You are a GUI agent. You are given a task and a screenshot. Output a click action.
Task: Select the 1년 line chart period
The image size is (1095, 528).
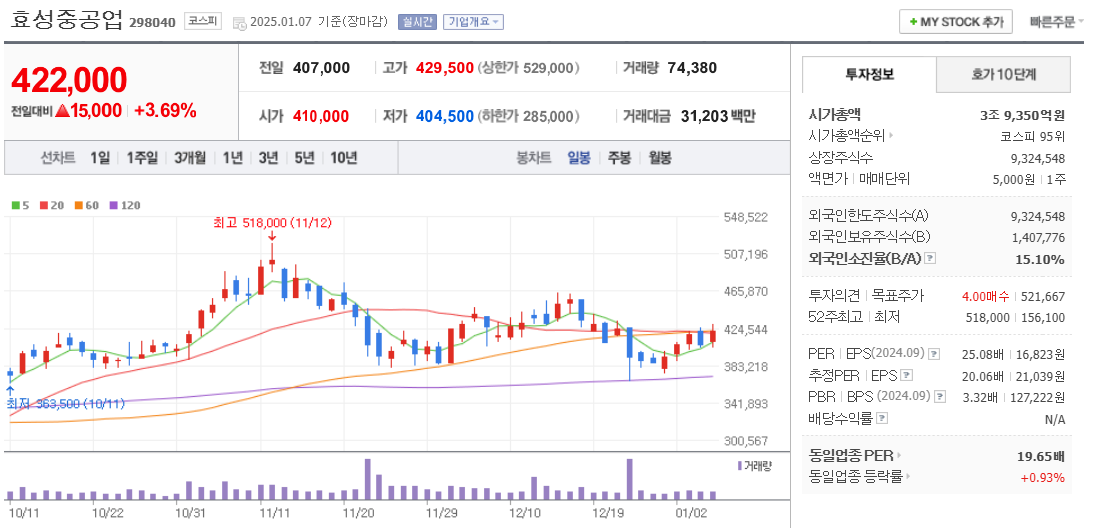(x=233, y=158)
